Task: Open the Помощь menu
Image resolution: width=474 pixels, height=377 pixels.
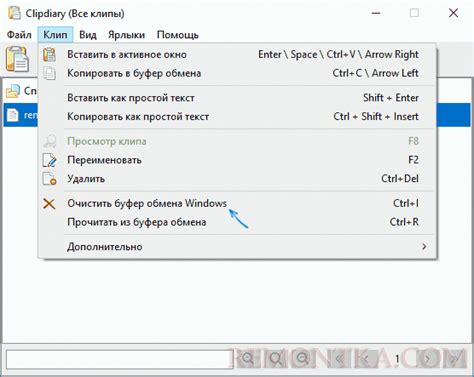Action: click(x=178, y=35)
